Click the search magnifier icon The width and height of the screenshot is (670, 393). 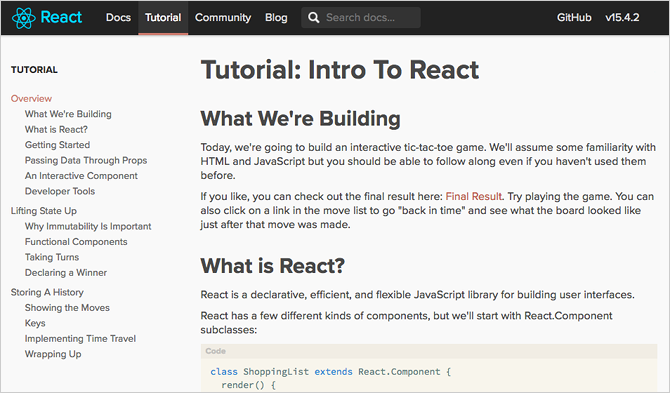tap(314, 18)
